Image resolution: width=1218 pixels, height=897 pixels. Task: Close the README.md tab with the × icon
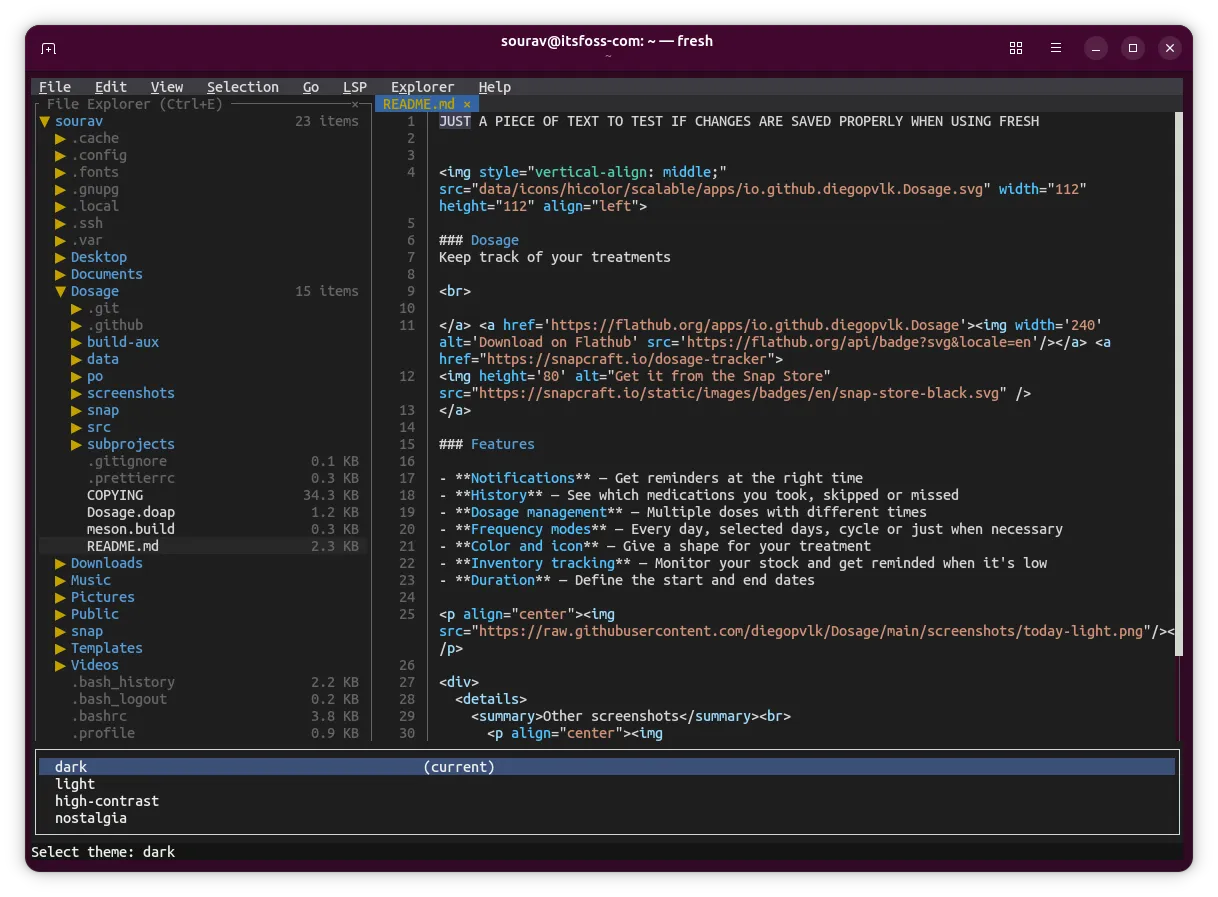tap(467, 104)
